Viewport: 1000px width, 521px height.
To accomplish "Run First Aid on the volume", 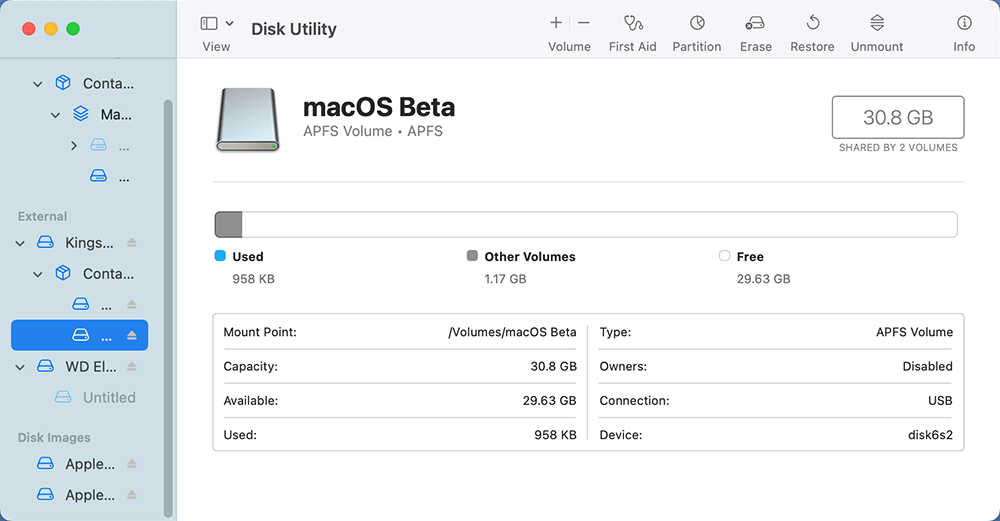I will coord(632,23).
